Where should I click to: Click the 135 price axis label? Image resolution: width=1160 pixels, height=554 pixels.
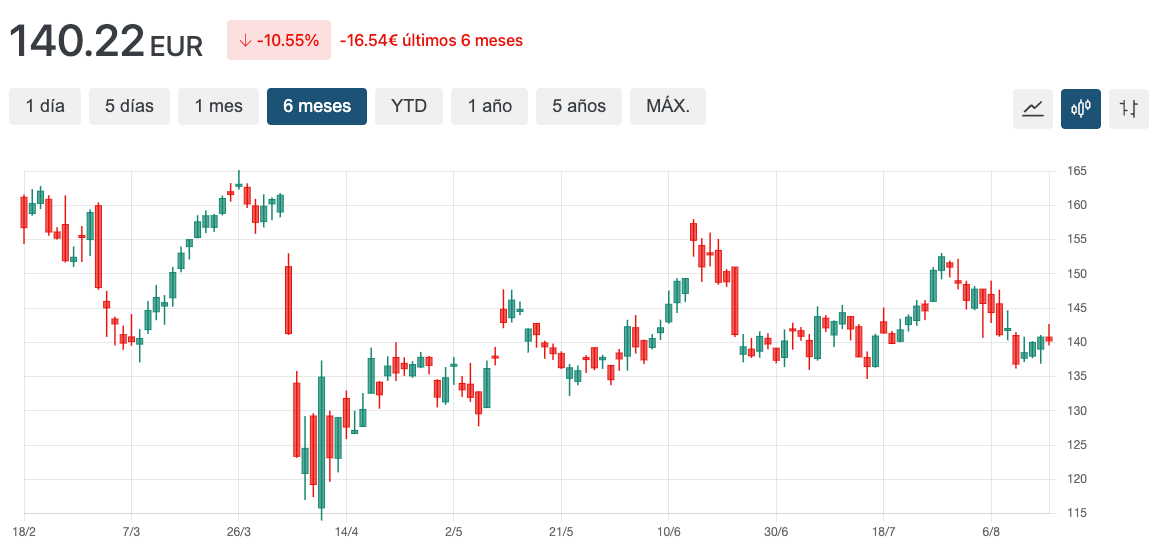(1076, 376)
